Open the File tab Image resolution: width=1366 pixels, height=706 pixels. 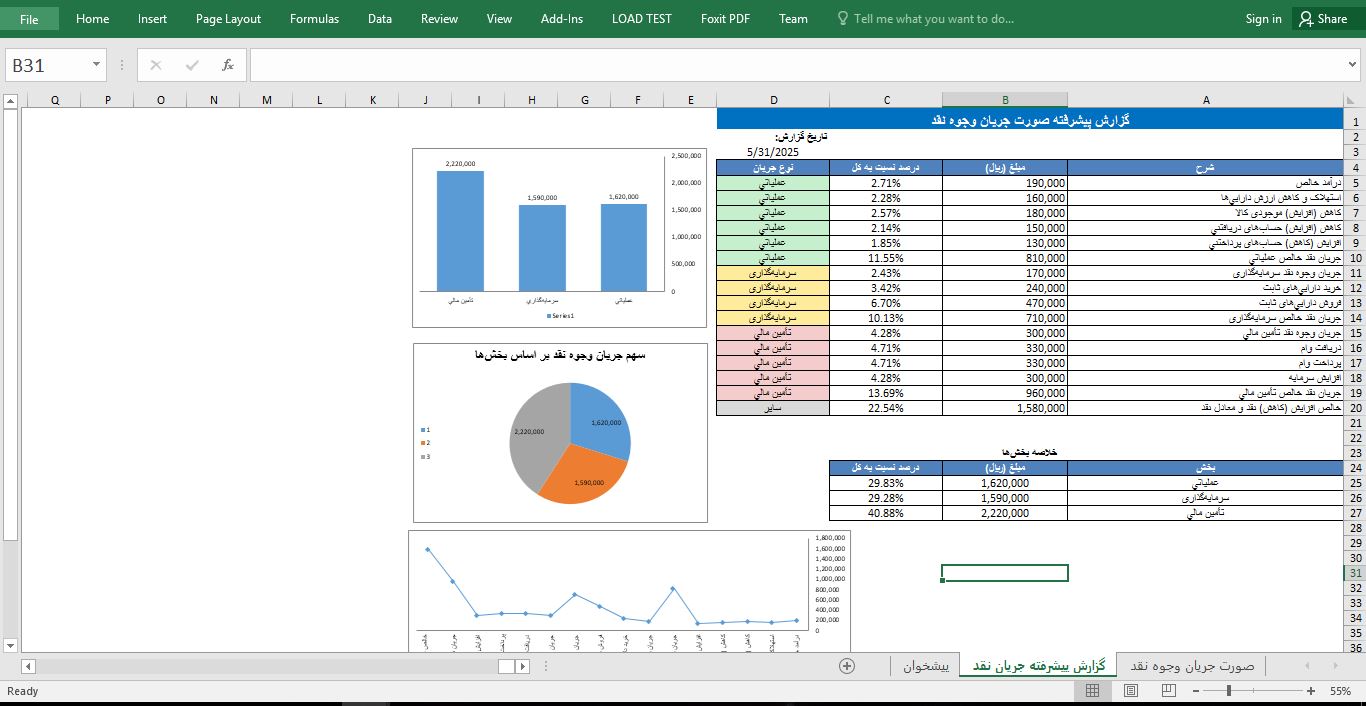pyautogui.click(x=29, y=18)
